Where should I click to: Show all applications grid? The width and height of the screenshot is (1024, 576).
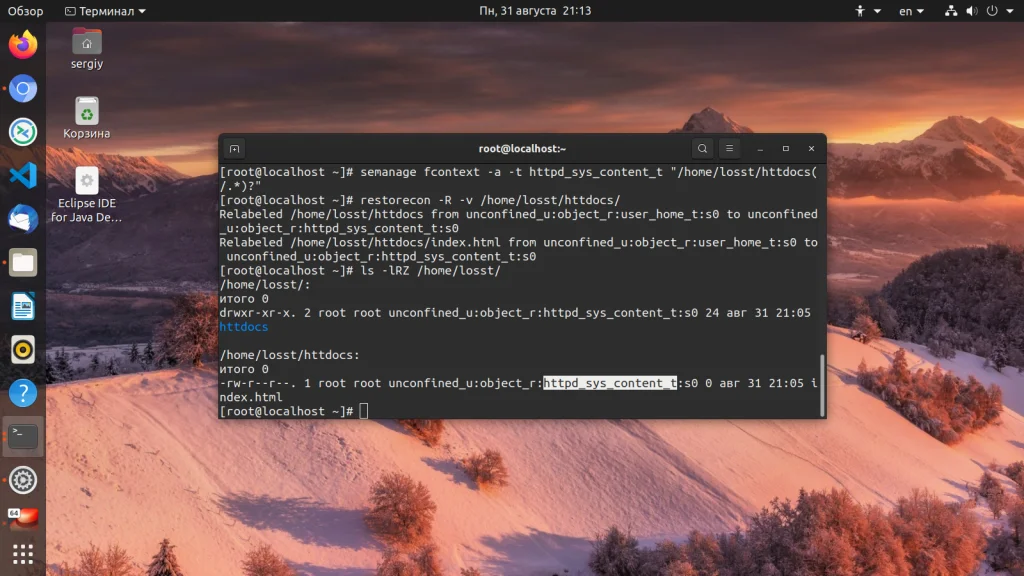click(23, 554)
